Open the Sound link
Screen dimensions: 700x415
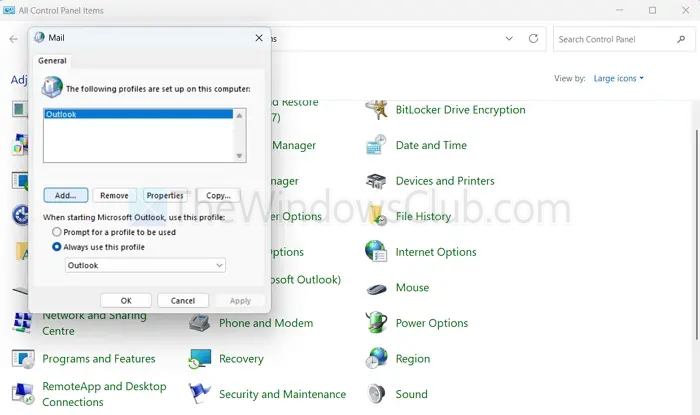click(x=412, y=394)
